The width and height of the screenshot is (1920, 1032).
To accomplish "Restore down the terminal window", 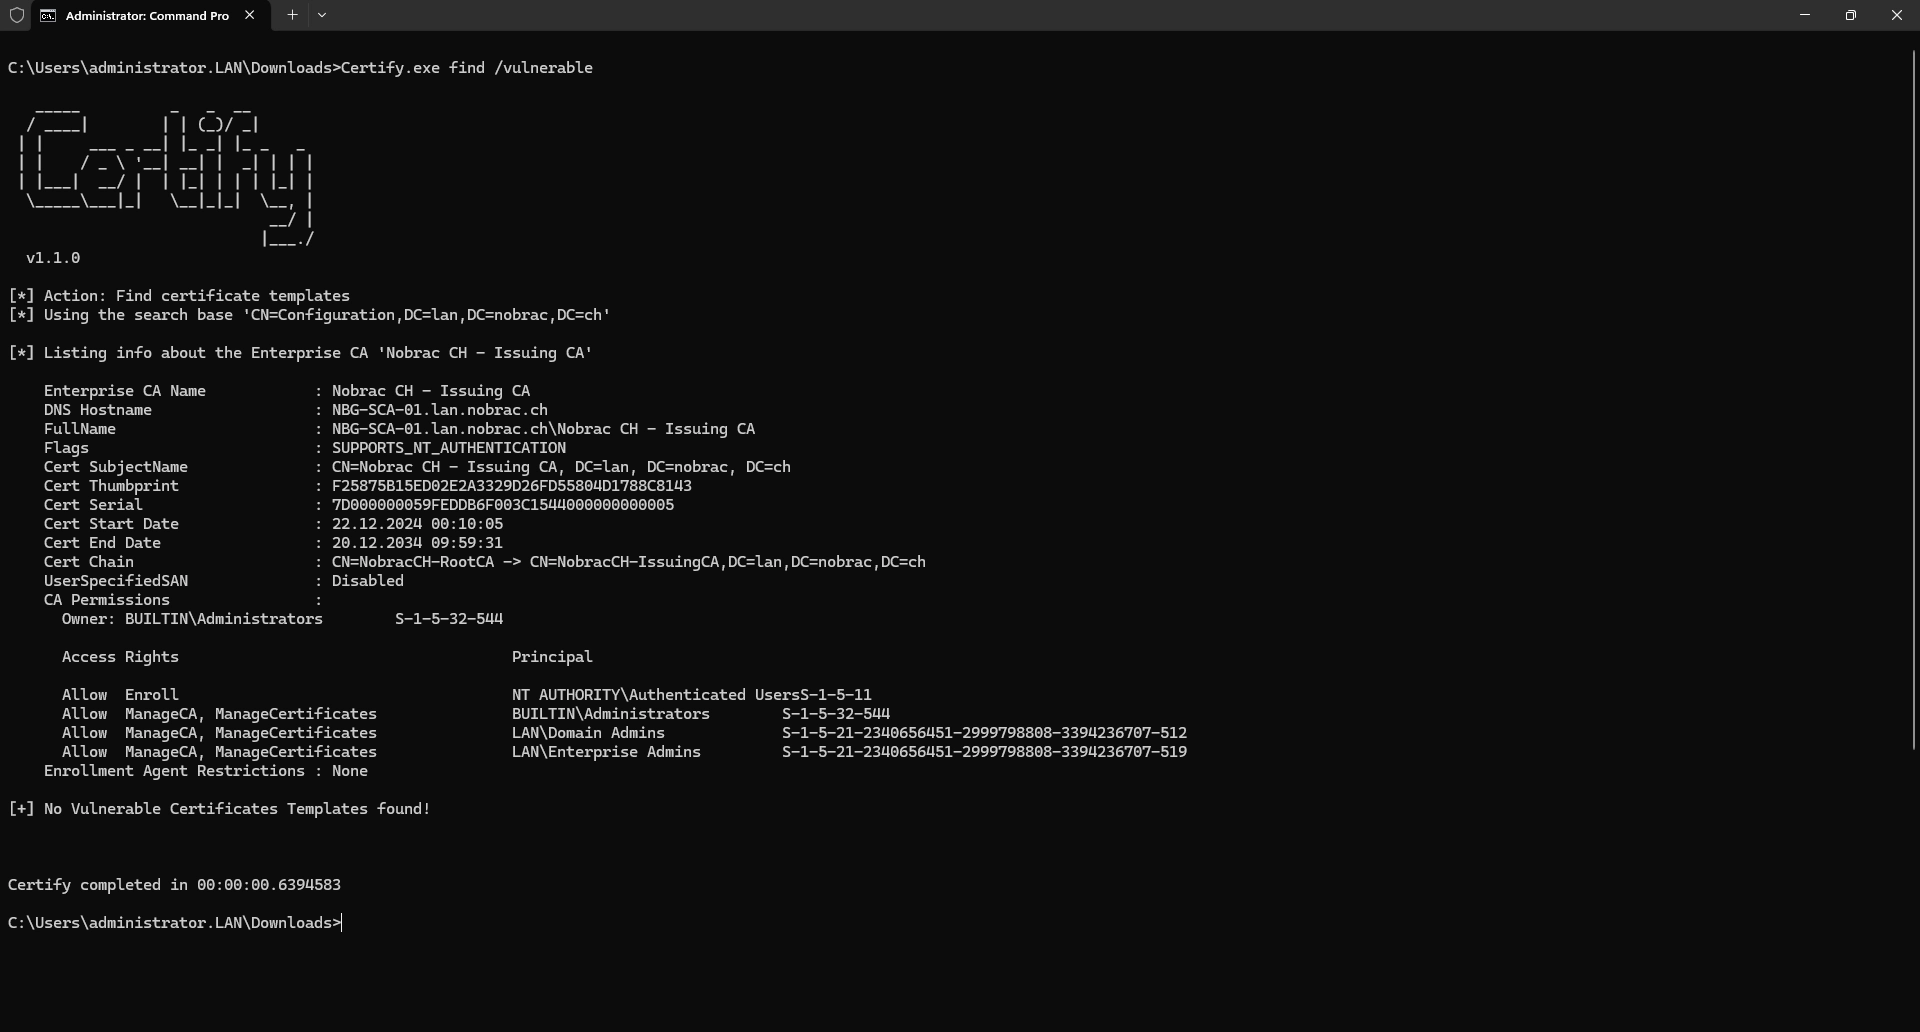I will point(1851,15).
